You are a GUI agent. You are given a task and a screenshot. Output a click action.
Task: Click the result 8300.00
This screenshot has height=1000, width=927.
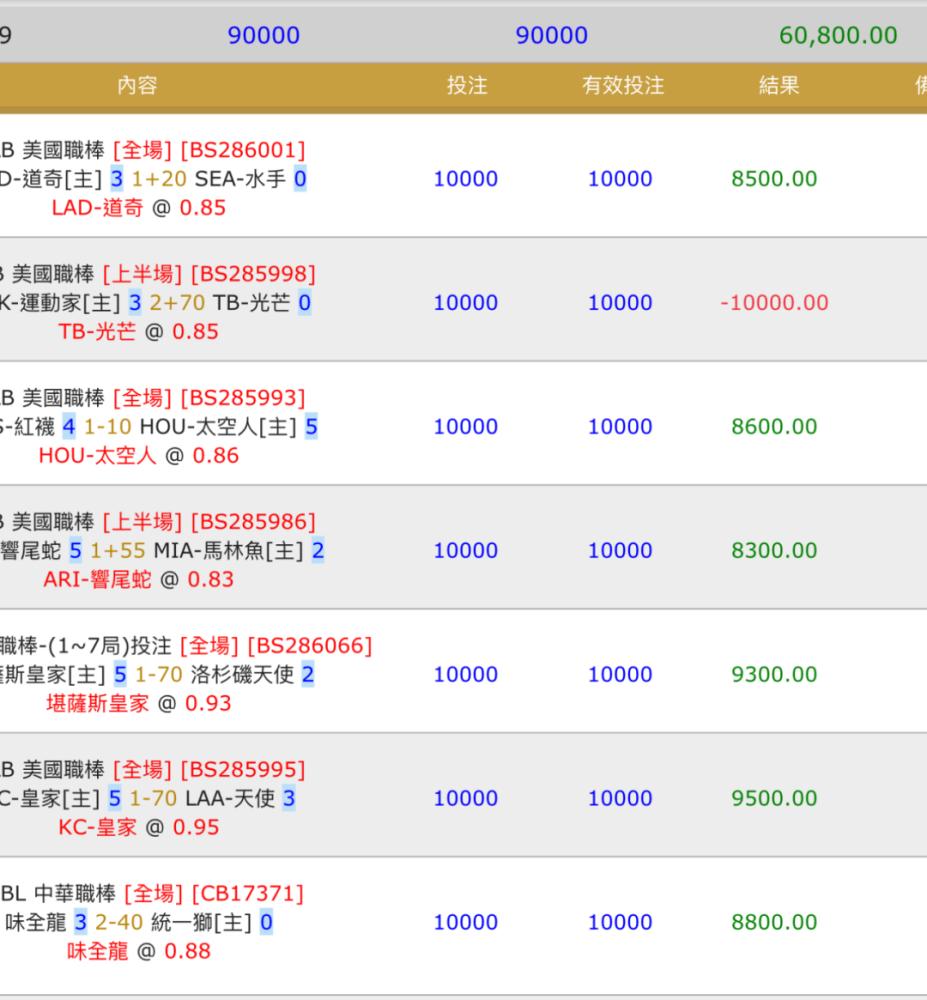pos(774,550)
